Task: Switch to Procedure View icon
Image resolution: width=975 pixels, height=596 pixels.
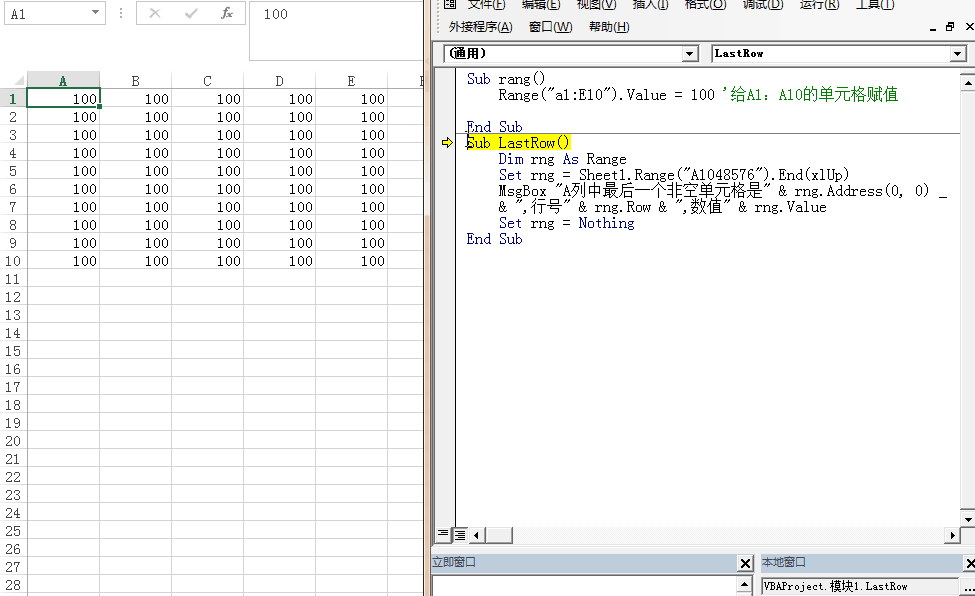Action: (x=443, y=534)
